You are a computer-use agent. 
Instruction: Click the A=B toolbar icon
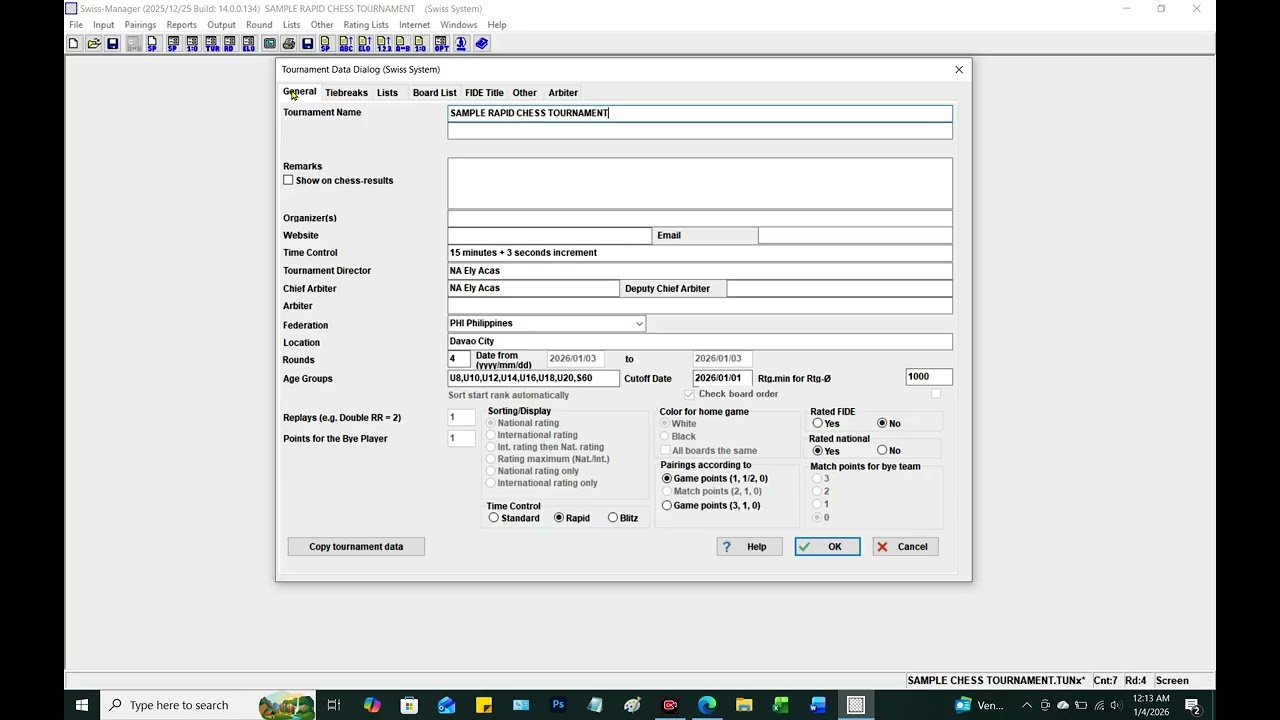click(x=402, y=43)
